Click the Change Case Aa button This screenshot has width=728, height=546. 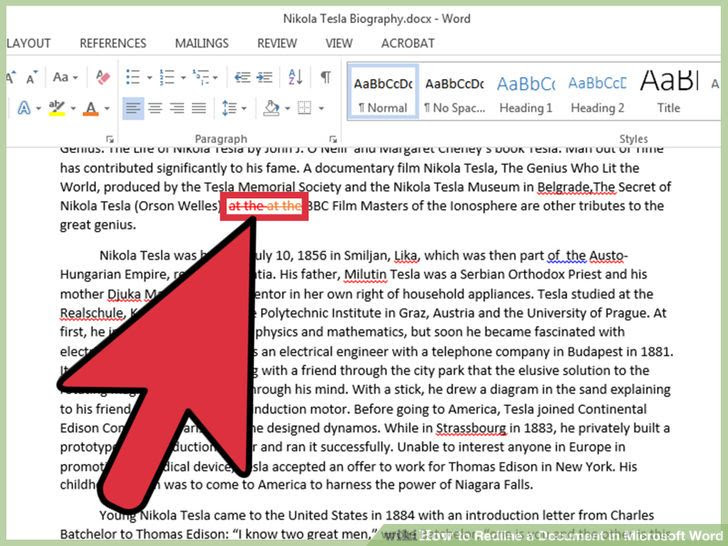pyautogui.click(x=61, y=77)
